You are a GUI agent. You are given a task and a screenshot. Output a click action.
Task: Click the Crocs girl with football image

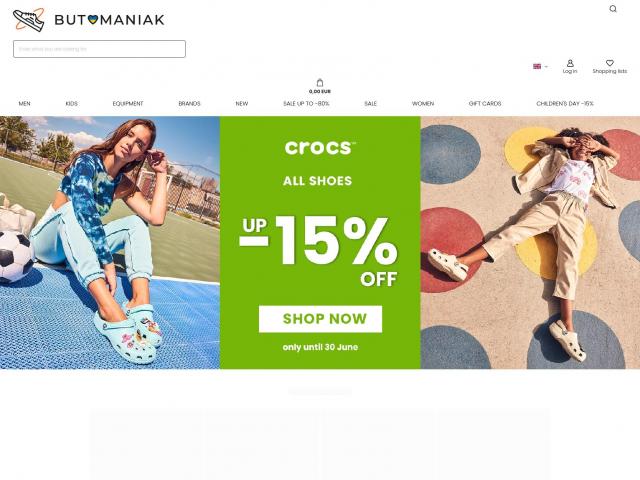click(110, 242)
